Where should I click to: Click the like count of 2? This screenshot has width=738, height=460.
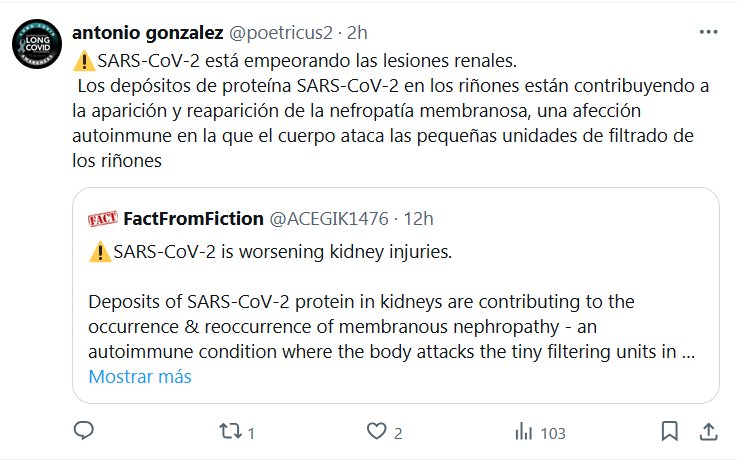point(397,433)
